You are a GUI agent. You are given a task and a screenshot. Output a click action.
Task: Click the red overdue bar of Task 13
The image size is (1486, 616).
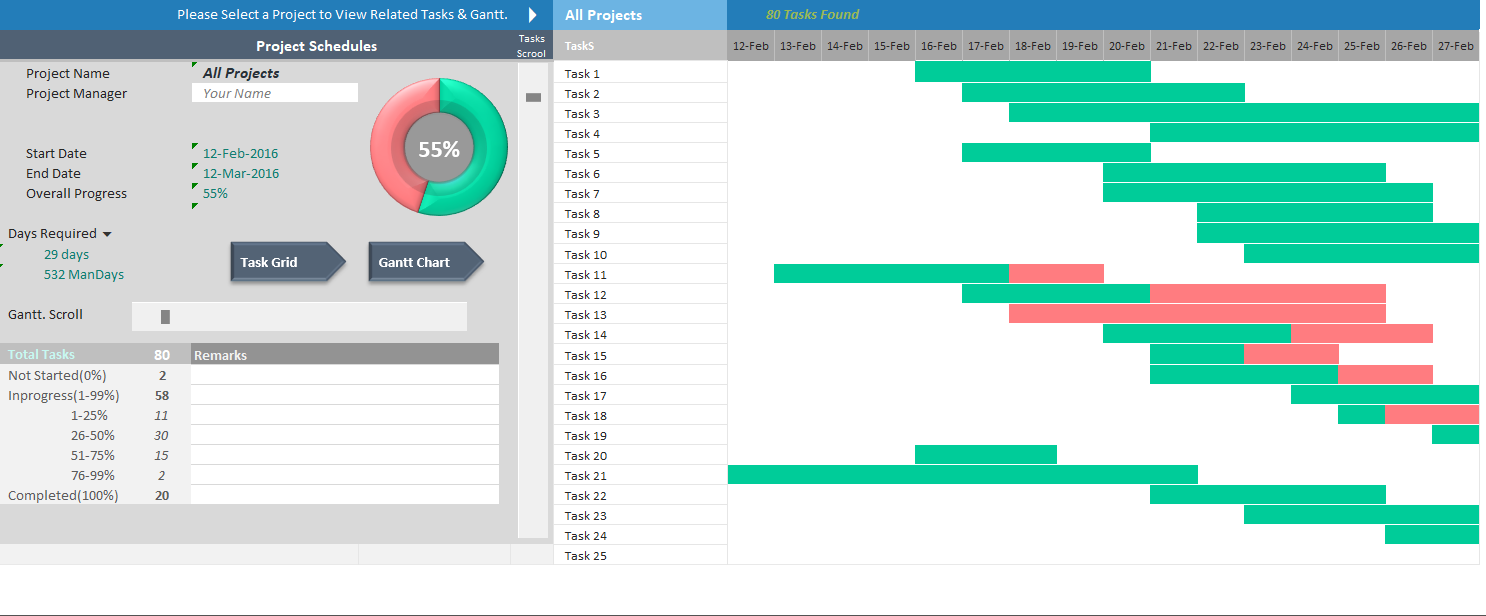(1196, 314)
